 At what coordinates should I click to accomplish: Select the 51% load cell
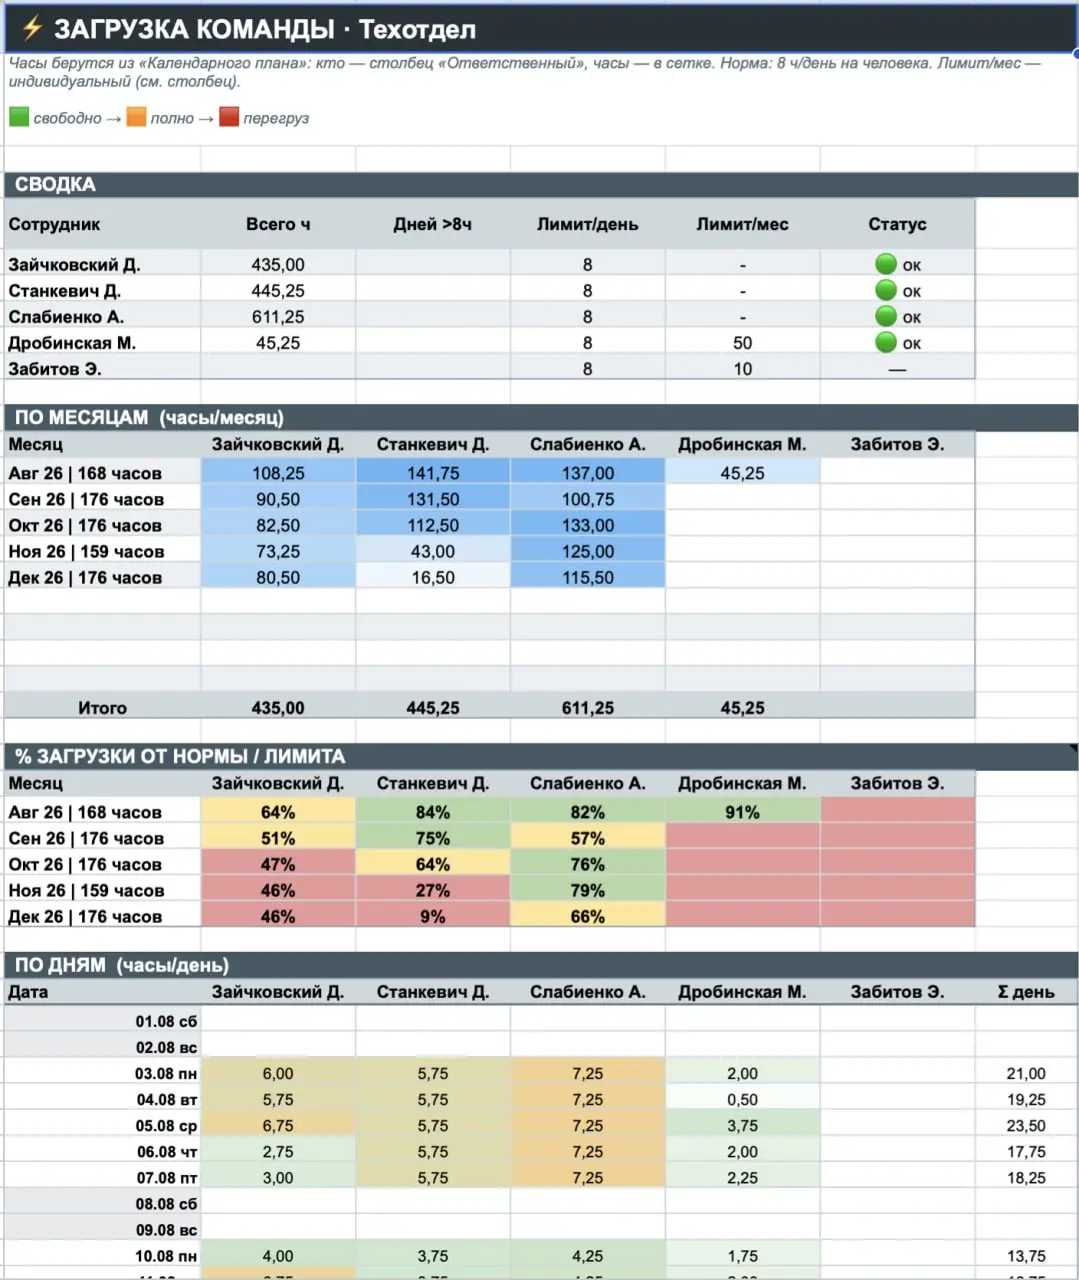pyautogui.click(x=278, y=837)
